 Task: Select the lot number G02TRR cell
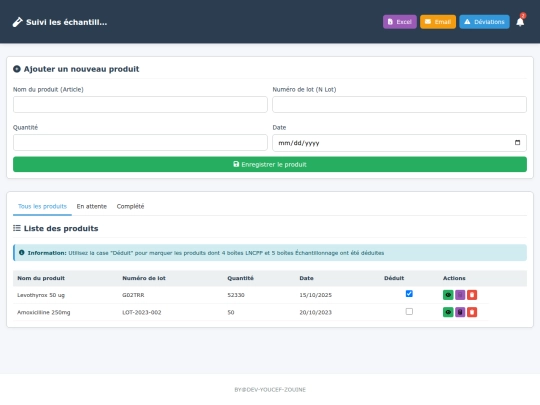[x=133, y=295]
